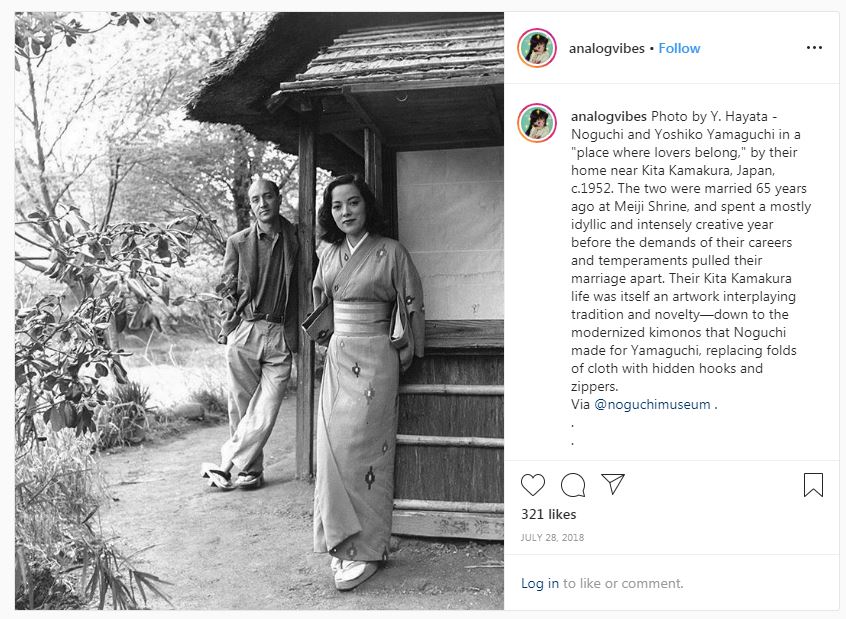This screenshot has width=846, height=619.
Task: View the 321 likes list
Action: [x=548, y=514]
